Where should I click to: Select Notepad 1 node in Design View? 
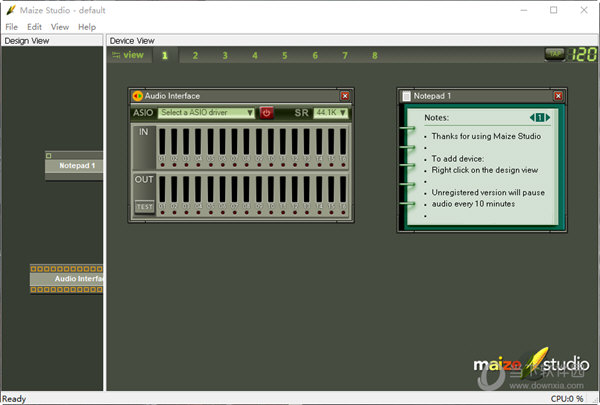[x=74, y=165]
